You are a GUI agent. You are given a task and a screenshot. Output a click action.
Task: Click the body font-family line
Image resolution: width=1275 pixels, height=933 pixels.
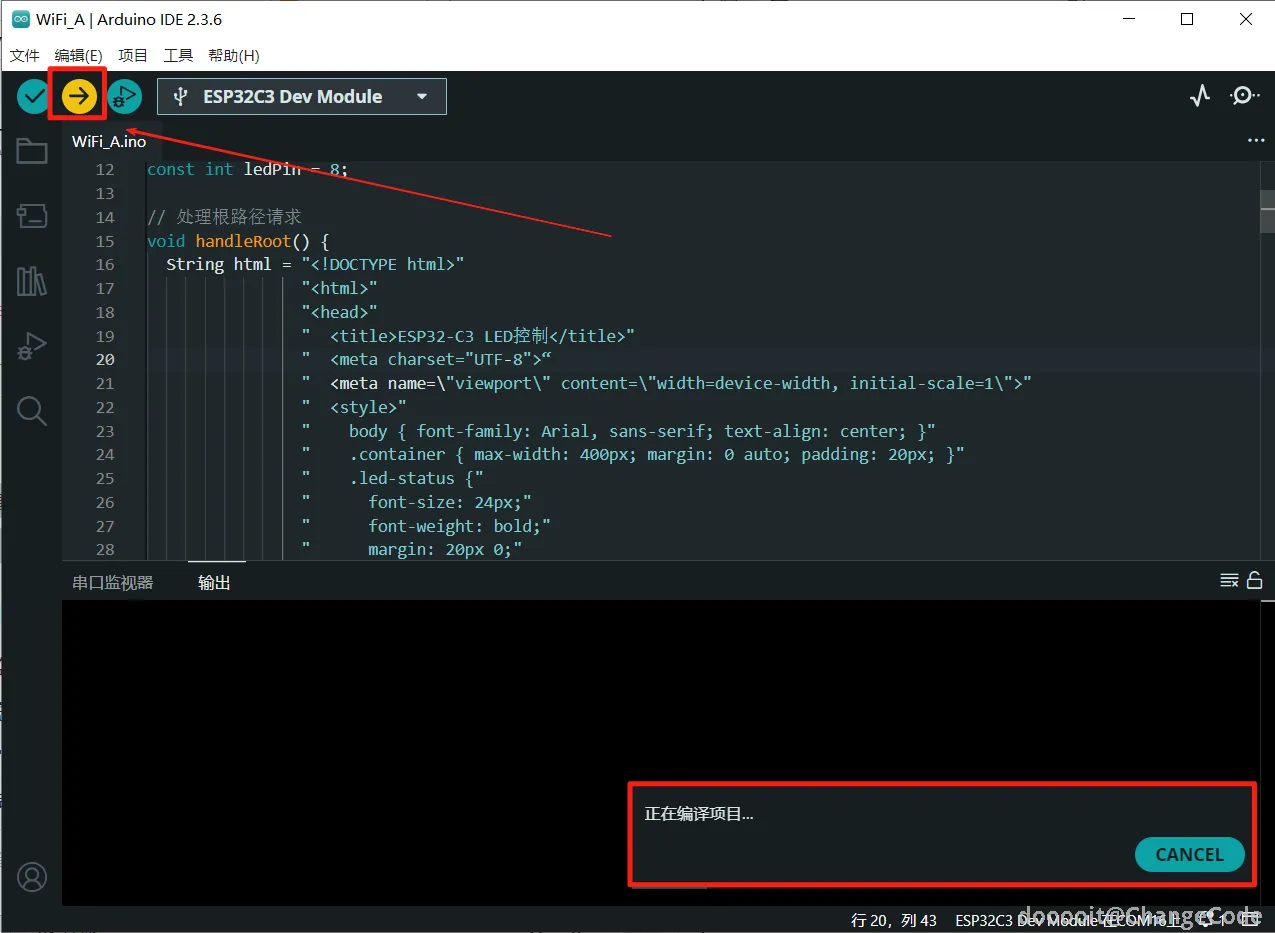pos(618,432)
